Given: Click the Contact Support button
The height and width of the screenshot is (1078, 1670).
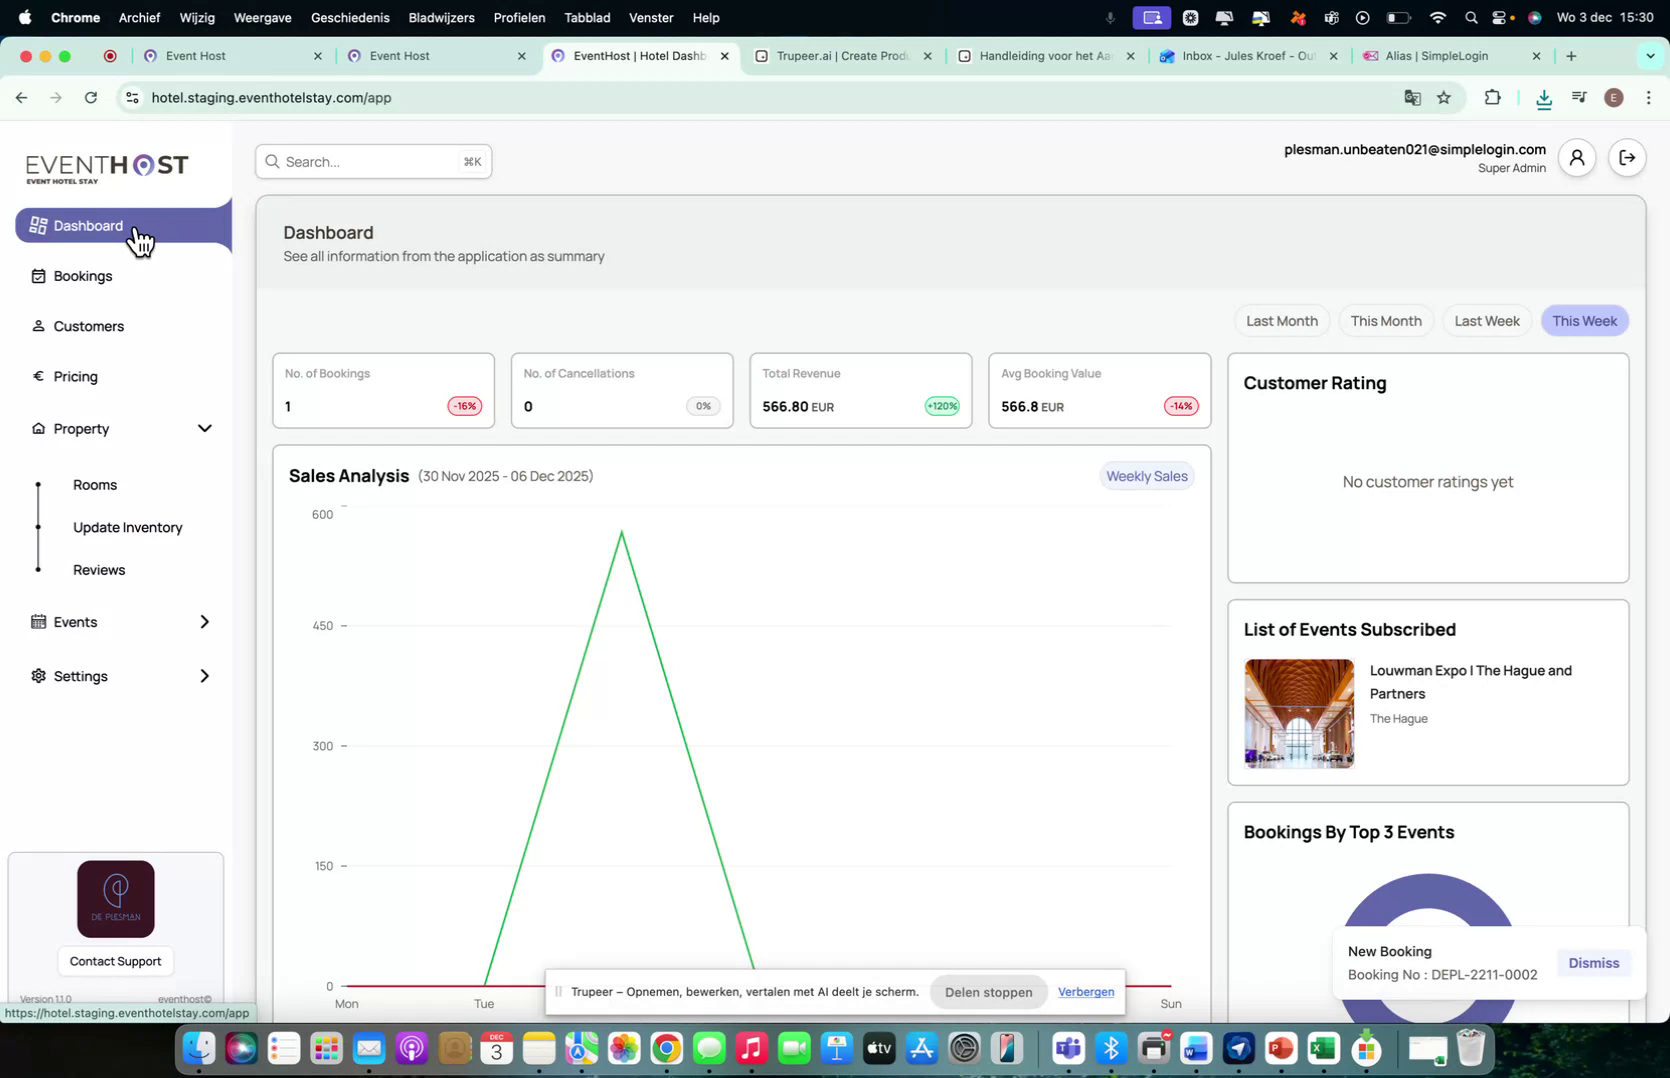Looking at the screenshot, I should point(115,961).
